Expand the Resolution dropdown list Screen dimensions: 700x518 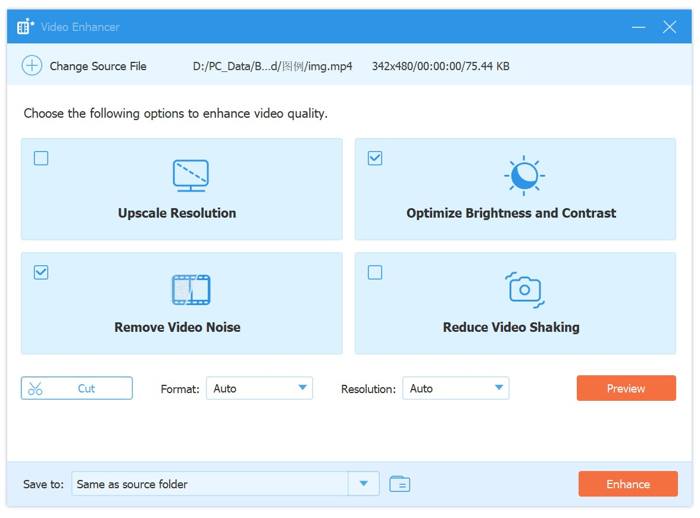click(456, 388)
